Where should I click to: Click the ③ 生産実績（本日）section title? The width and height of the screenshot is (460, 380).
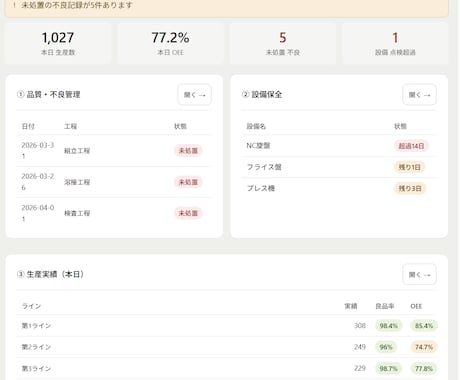click(x=50, y=274)
